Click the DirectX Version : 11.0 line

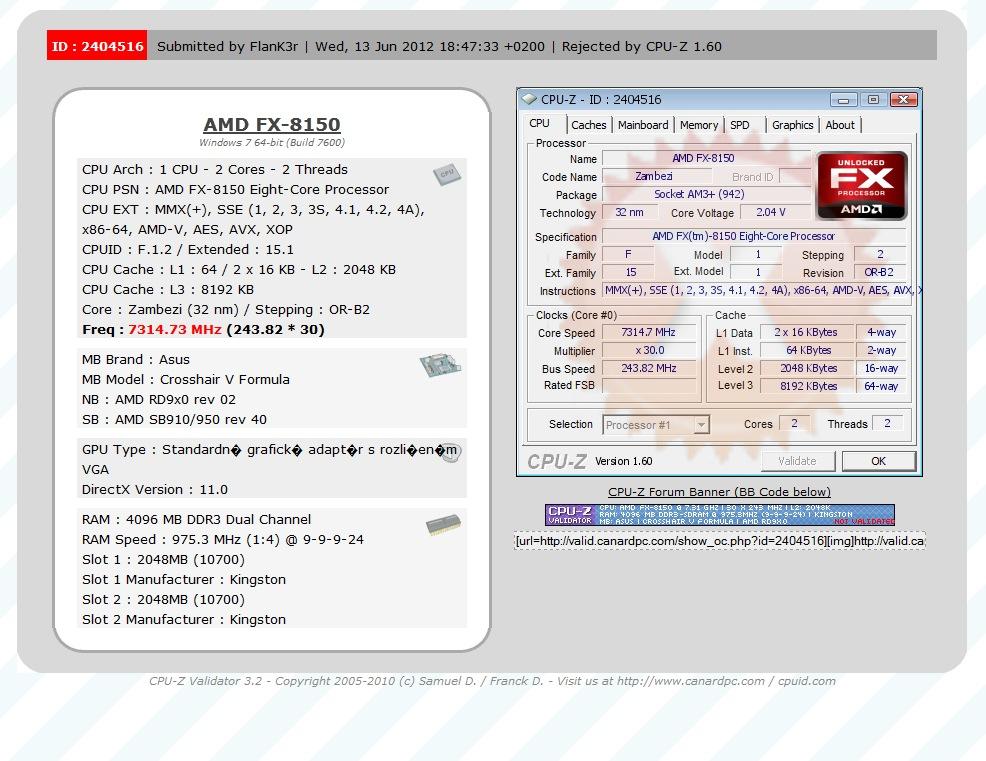pos(155,489)
